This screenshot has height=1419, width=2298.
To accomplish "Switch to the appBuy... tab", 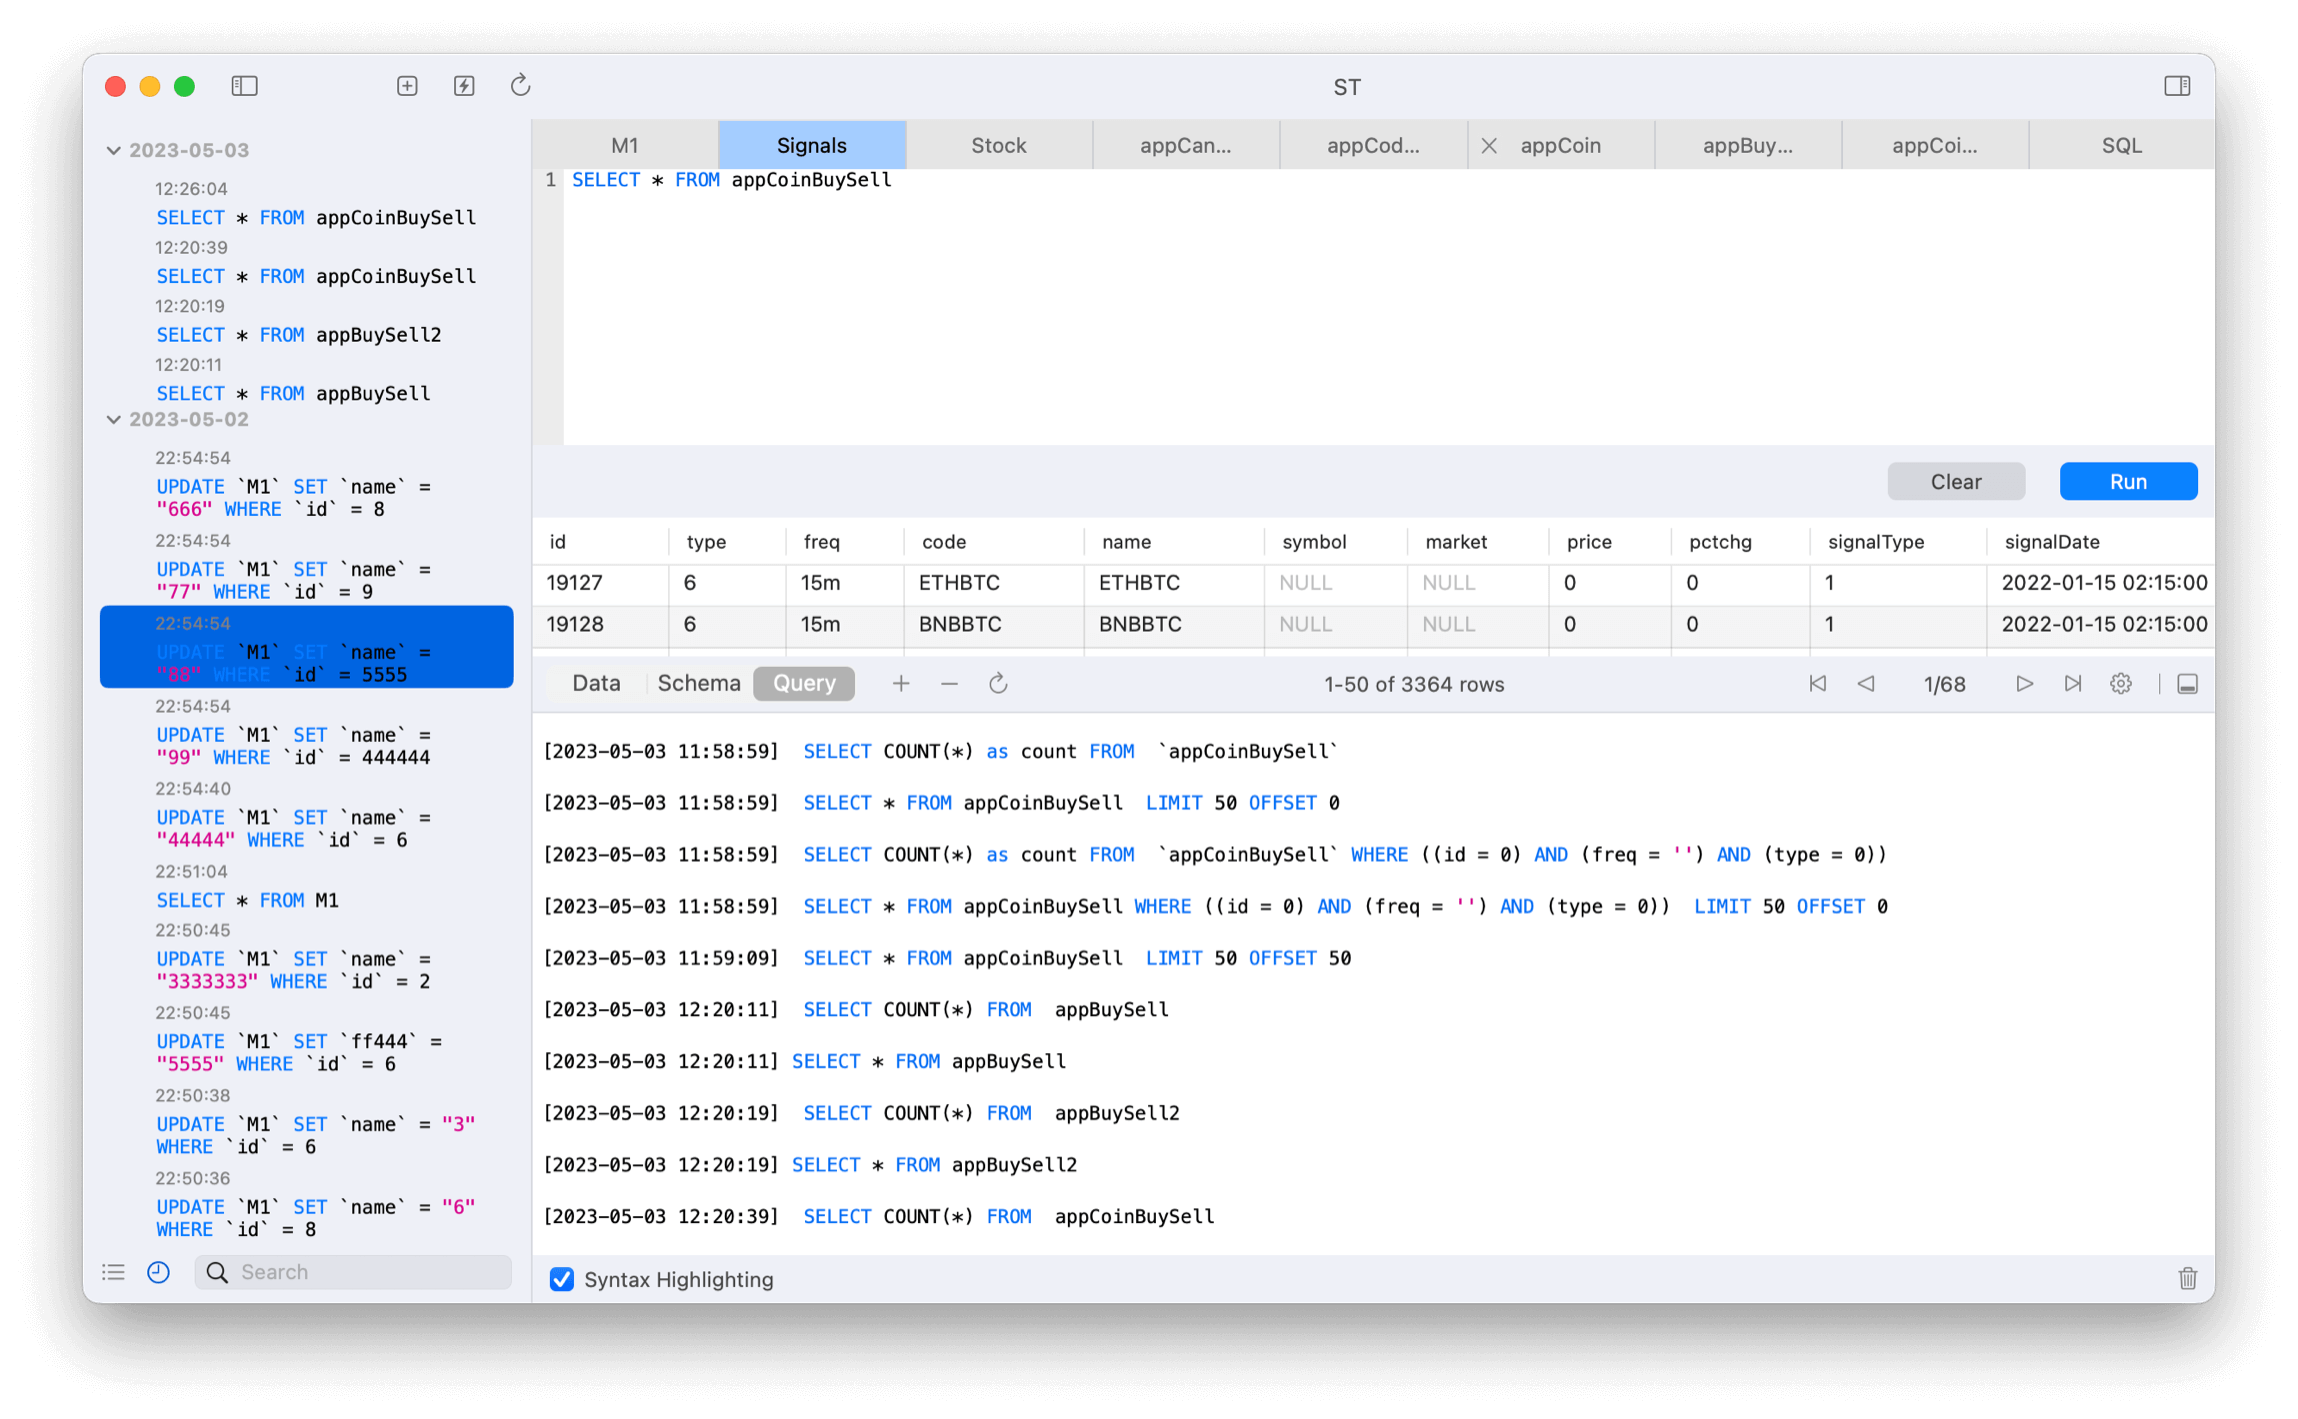I will (x=1748, y=145).
